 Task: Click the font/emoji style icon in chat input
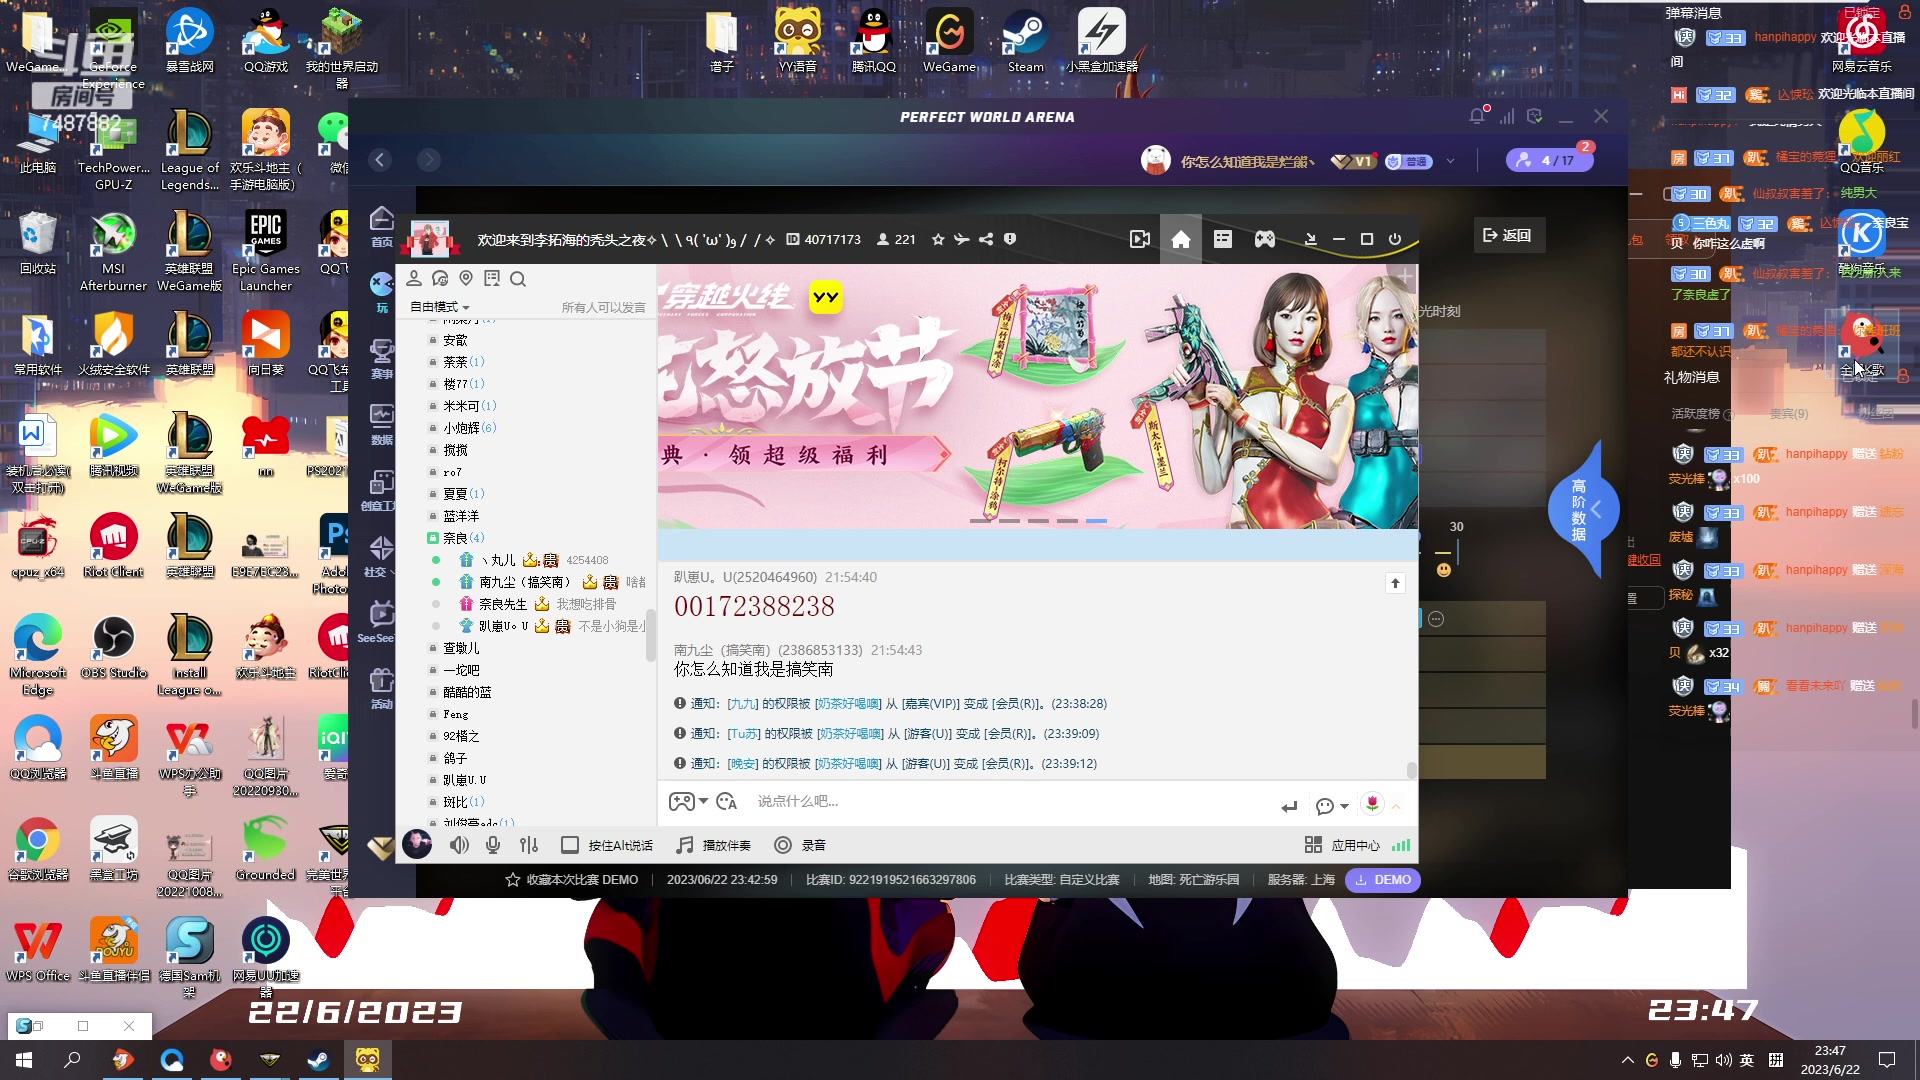[727, 801]
